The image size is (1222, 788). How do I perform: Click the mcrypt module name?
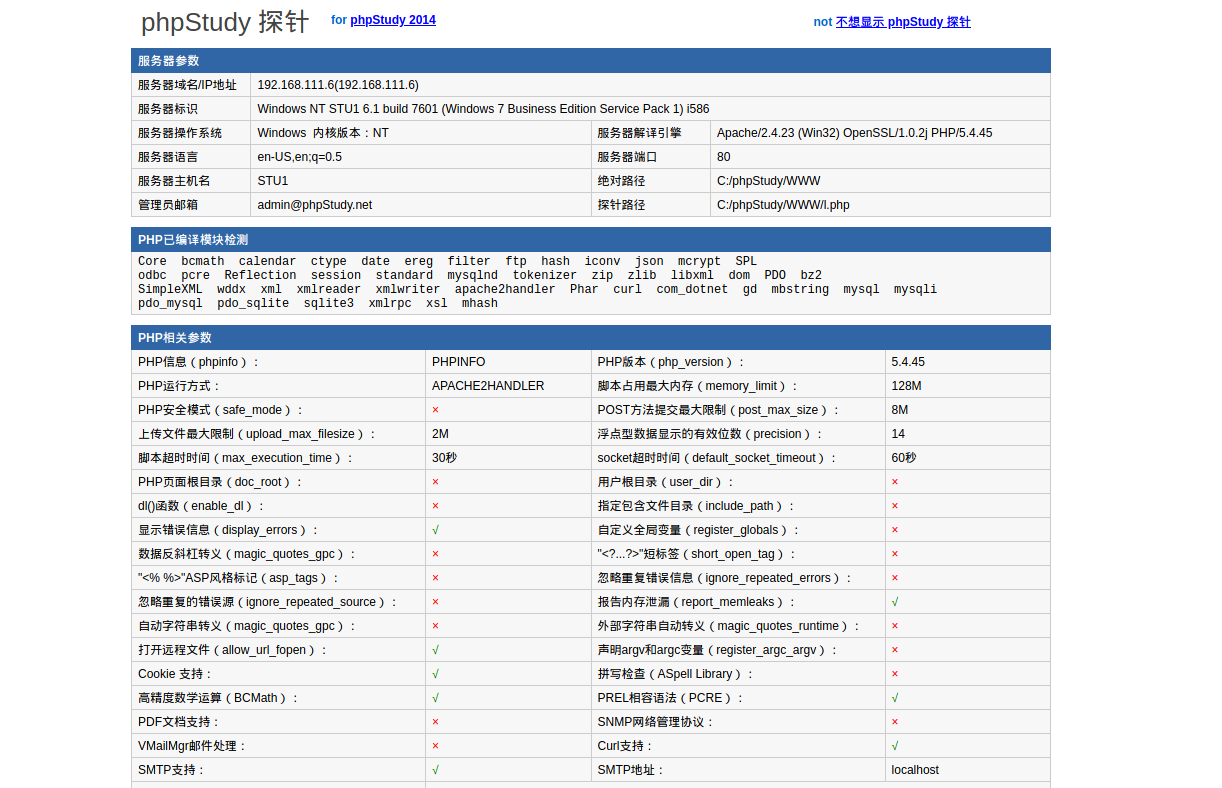point(699,262)
